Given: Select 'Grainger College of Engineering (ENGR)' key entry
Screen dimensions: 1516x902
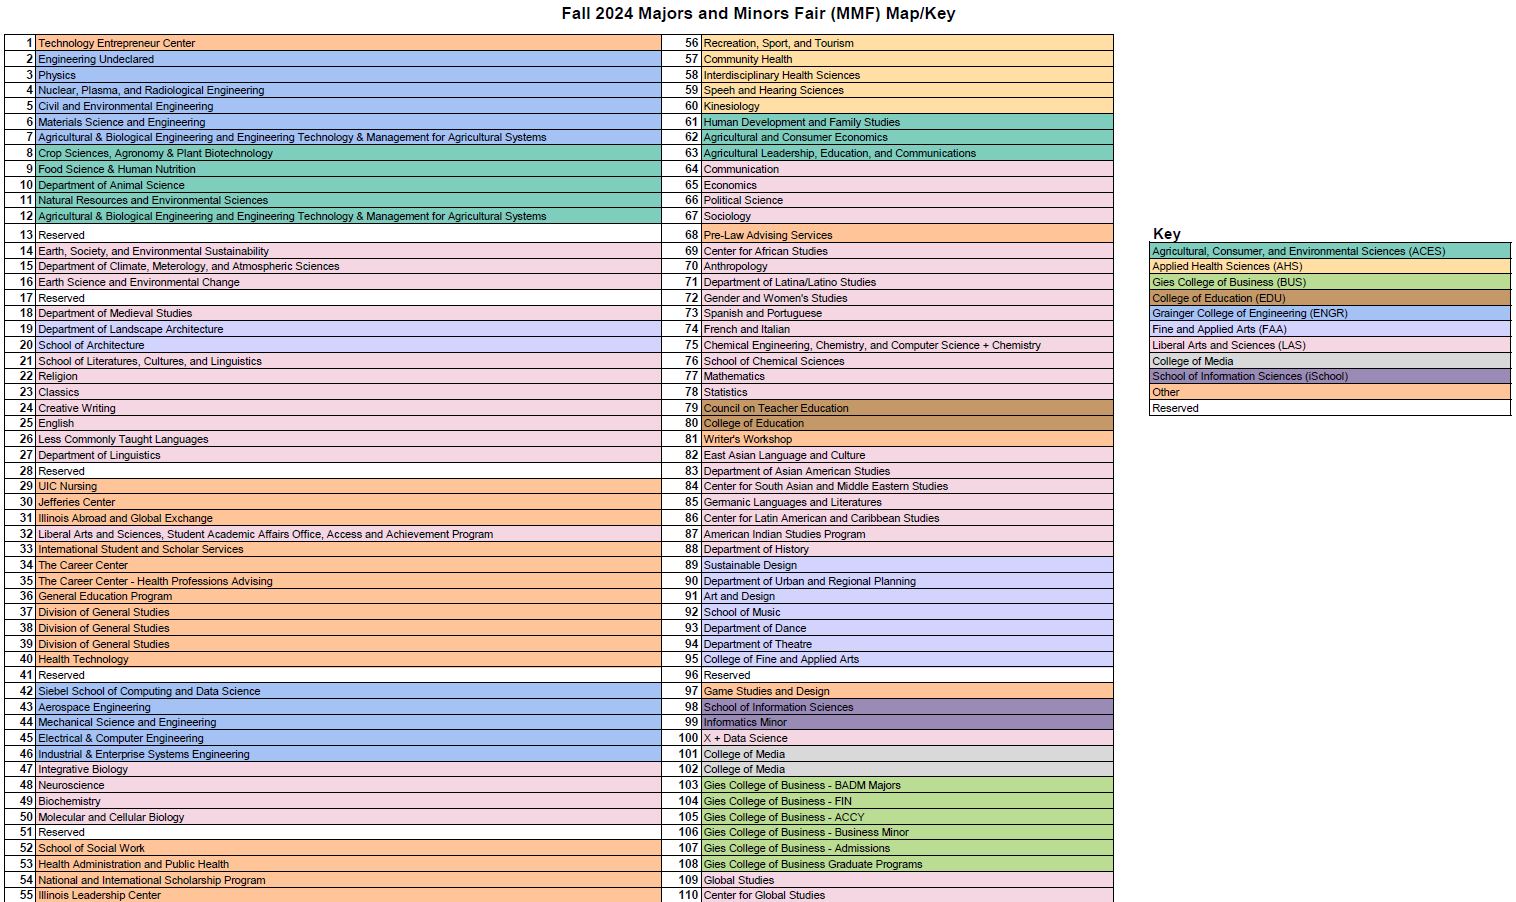Looking at the screenshot, I should point(1330,313).
